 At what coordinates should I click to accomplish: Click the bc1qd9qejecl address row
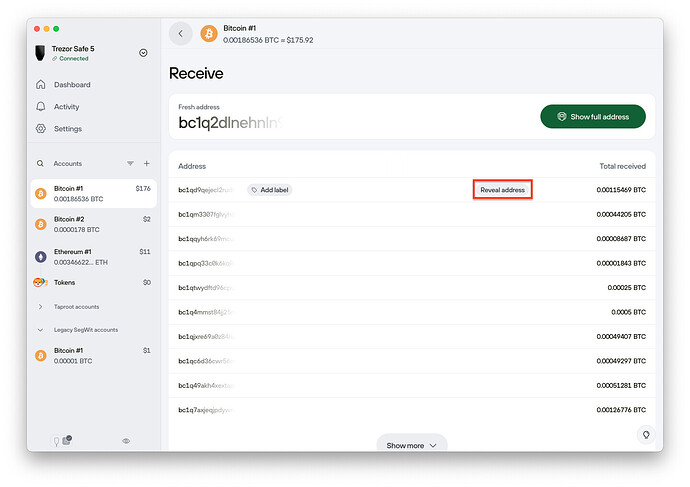412,190
